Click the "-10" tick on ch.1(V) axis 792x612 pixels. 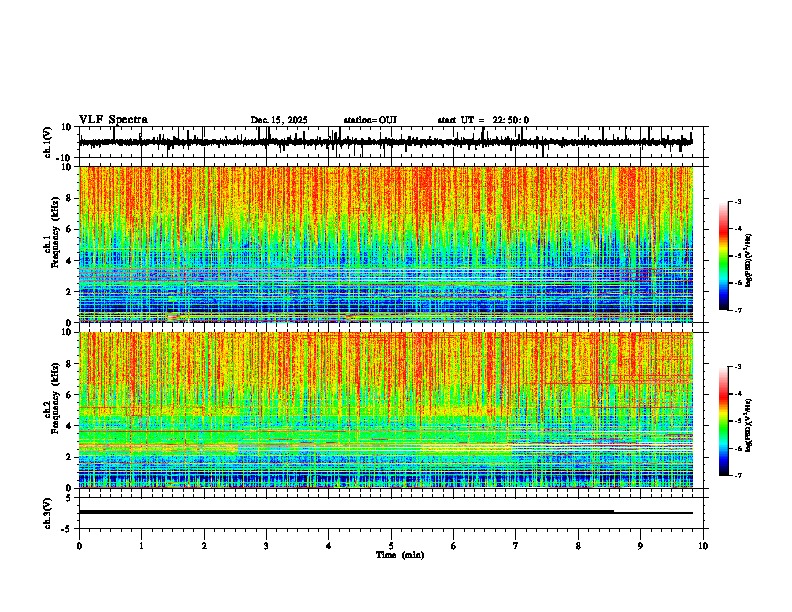click(65, 158)
